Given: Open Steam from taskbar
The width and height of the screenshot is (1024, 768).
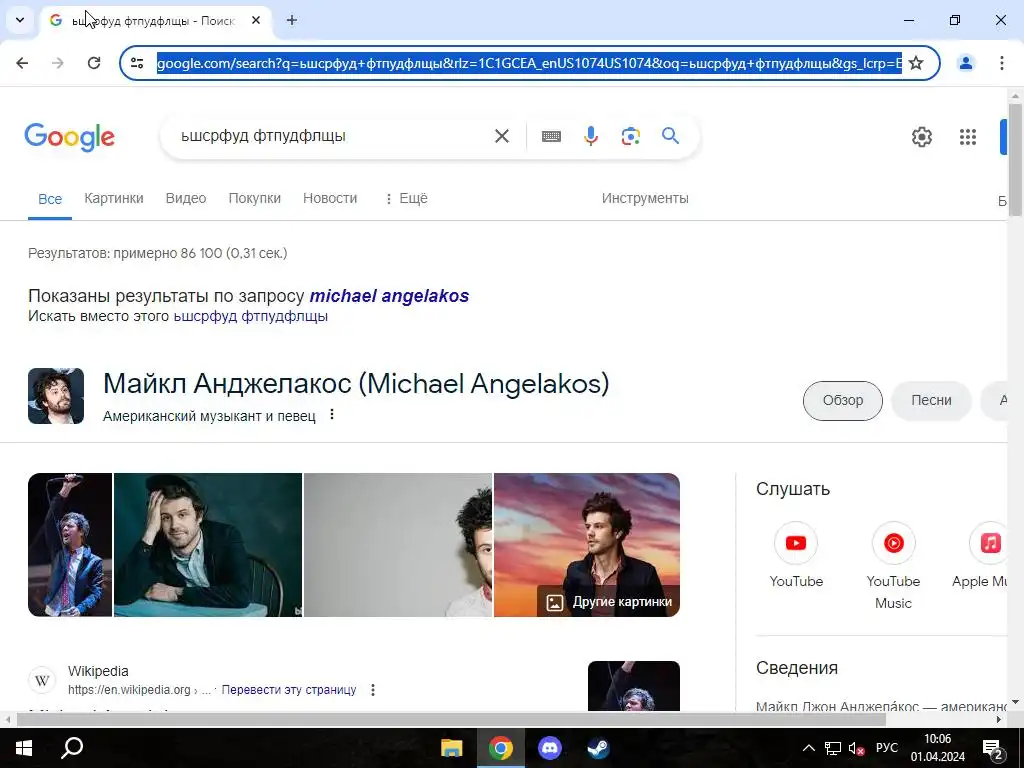Looking at the screenshot, I should point(598,748).
